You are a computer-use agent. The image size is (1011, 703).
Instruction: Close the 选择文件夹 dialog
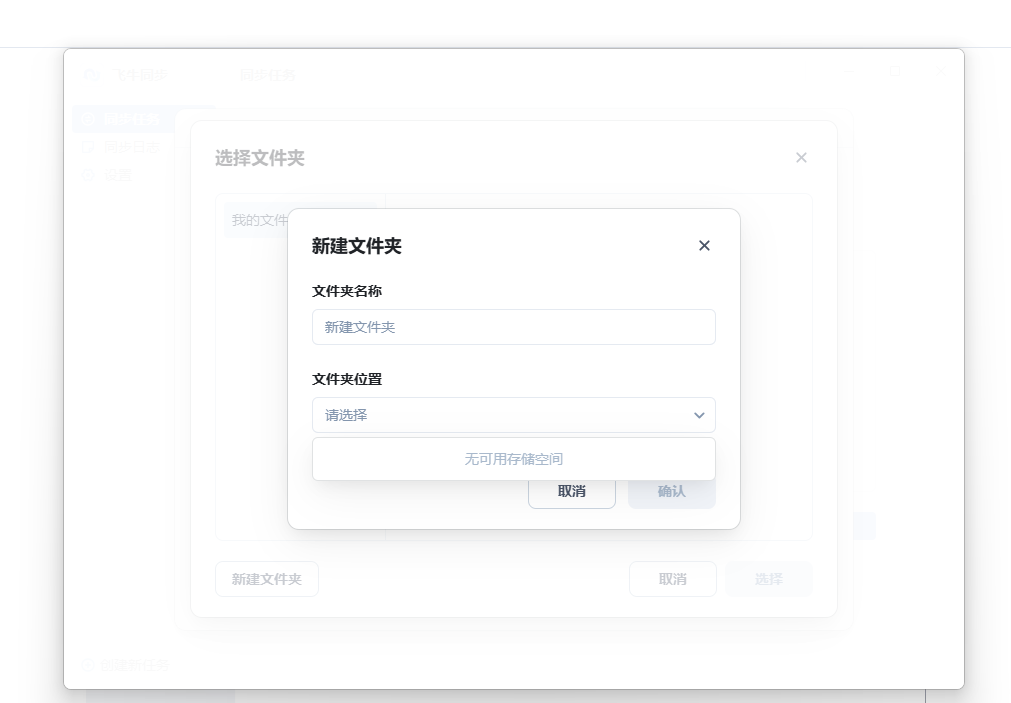click(x=801, y=157)
